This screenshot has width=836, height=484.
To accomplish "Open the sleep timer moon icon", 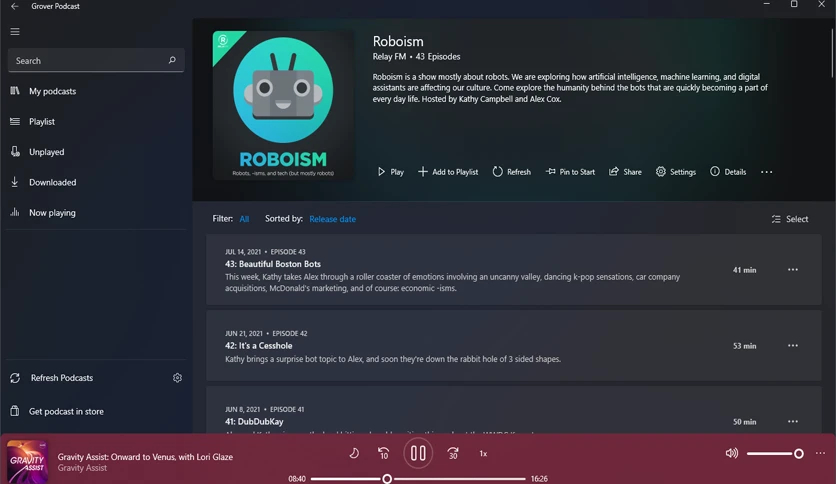I will [354, 454].
